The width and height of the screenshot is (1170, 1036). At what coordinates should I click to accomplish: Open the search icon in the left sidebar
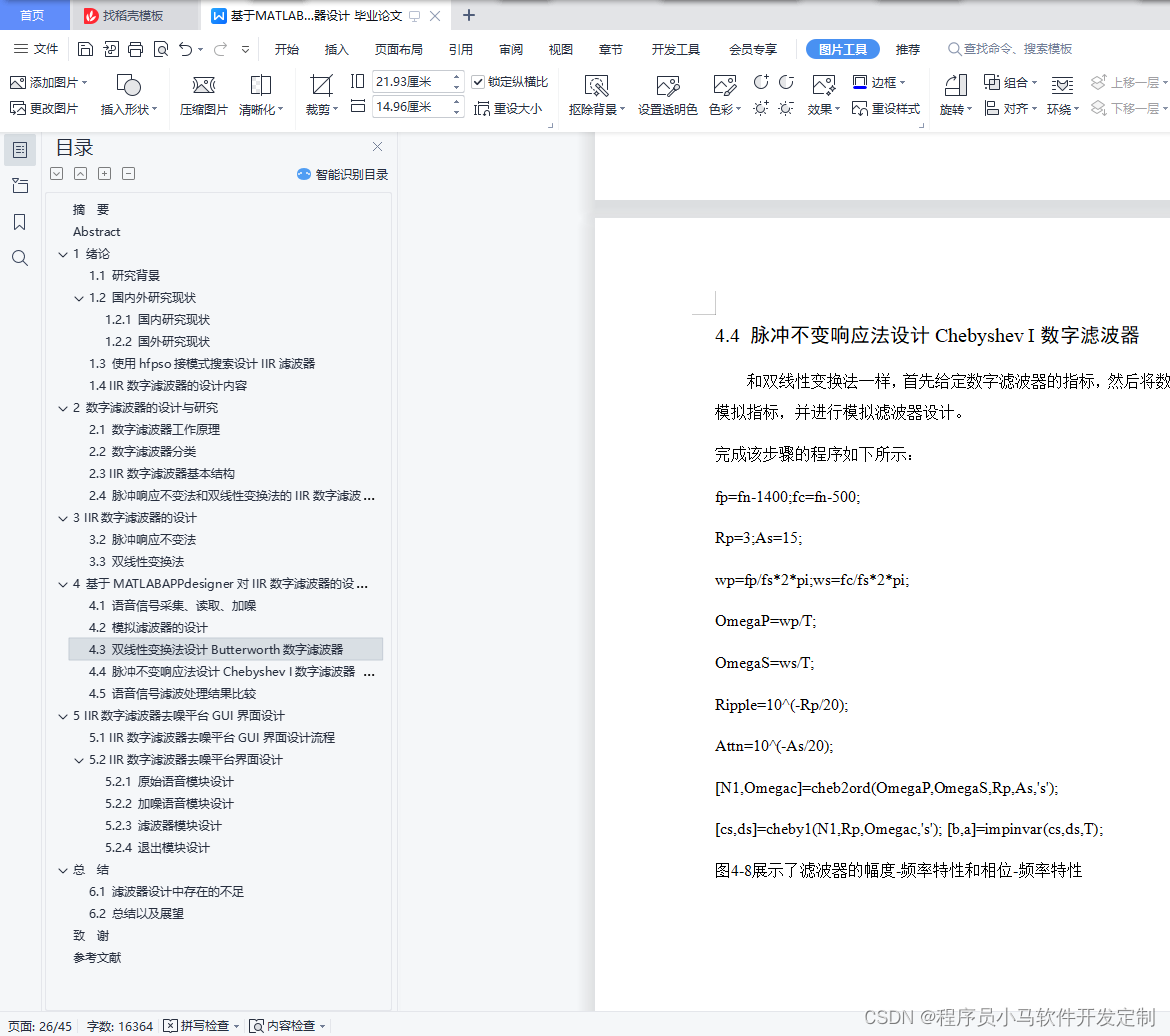19,258
